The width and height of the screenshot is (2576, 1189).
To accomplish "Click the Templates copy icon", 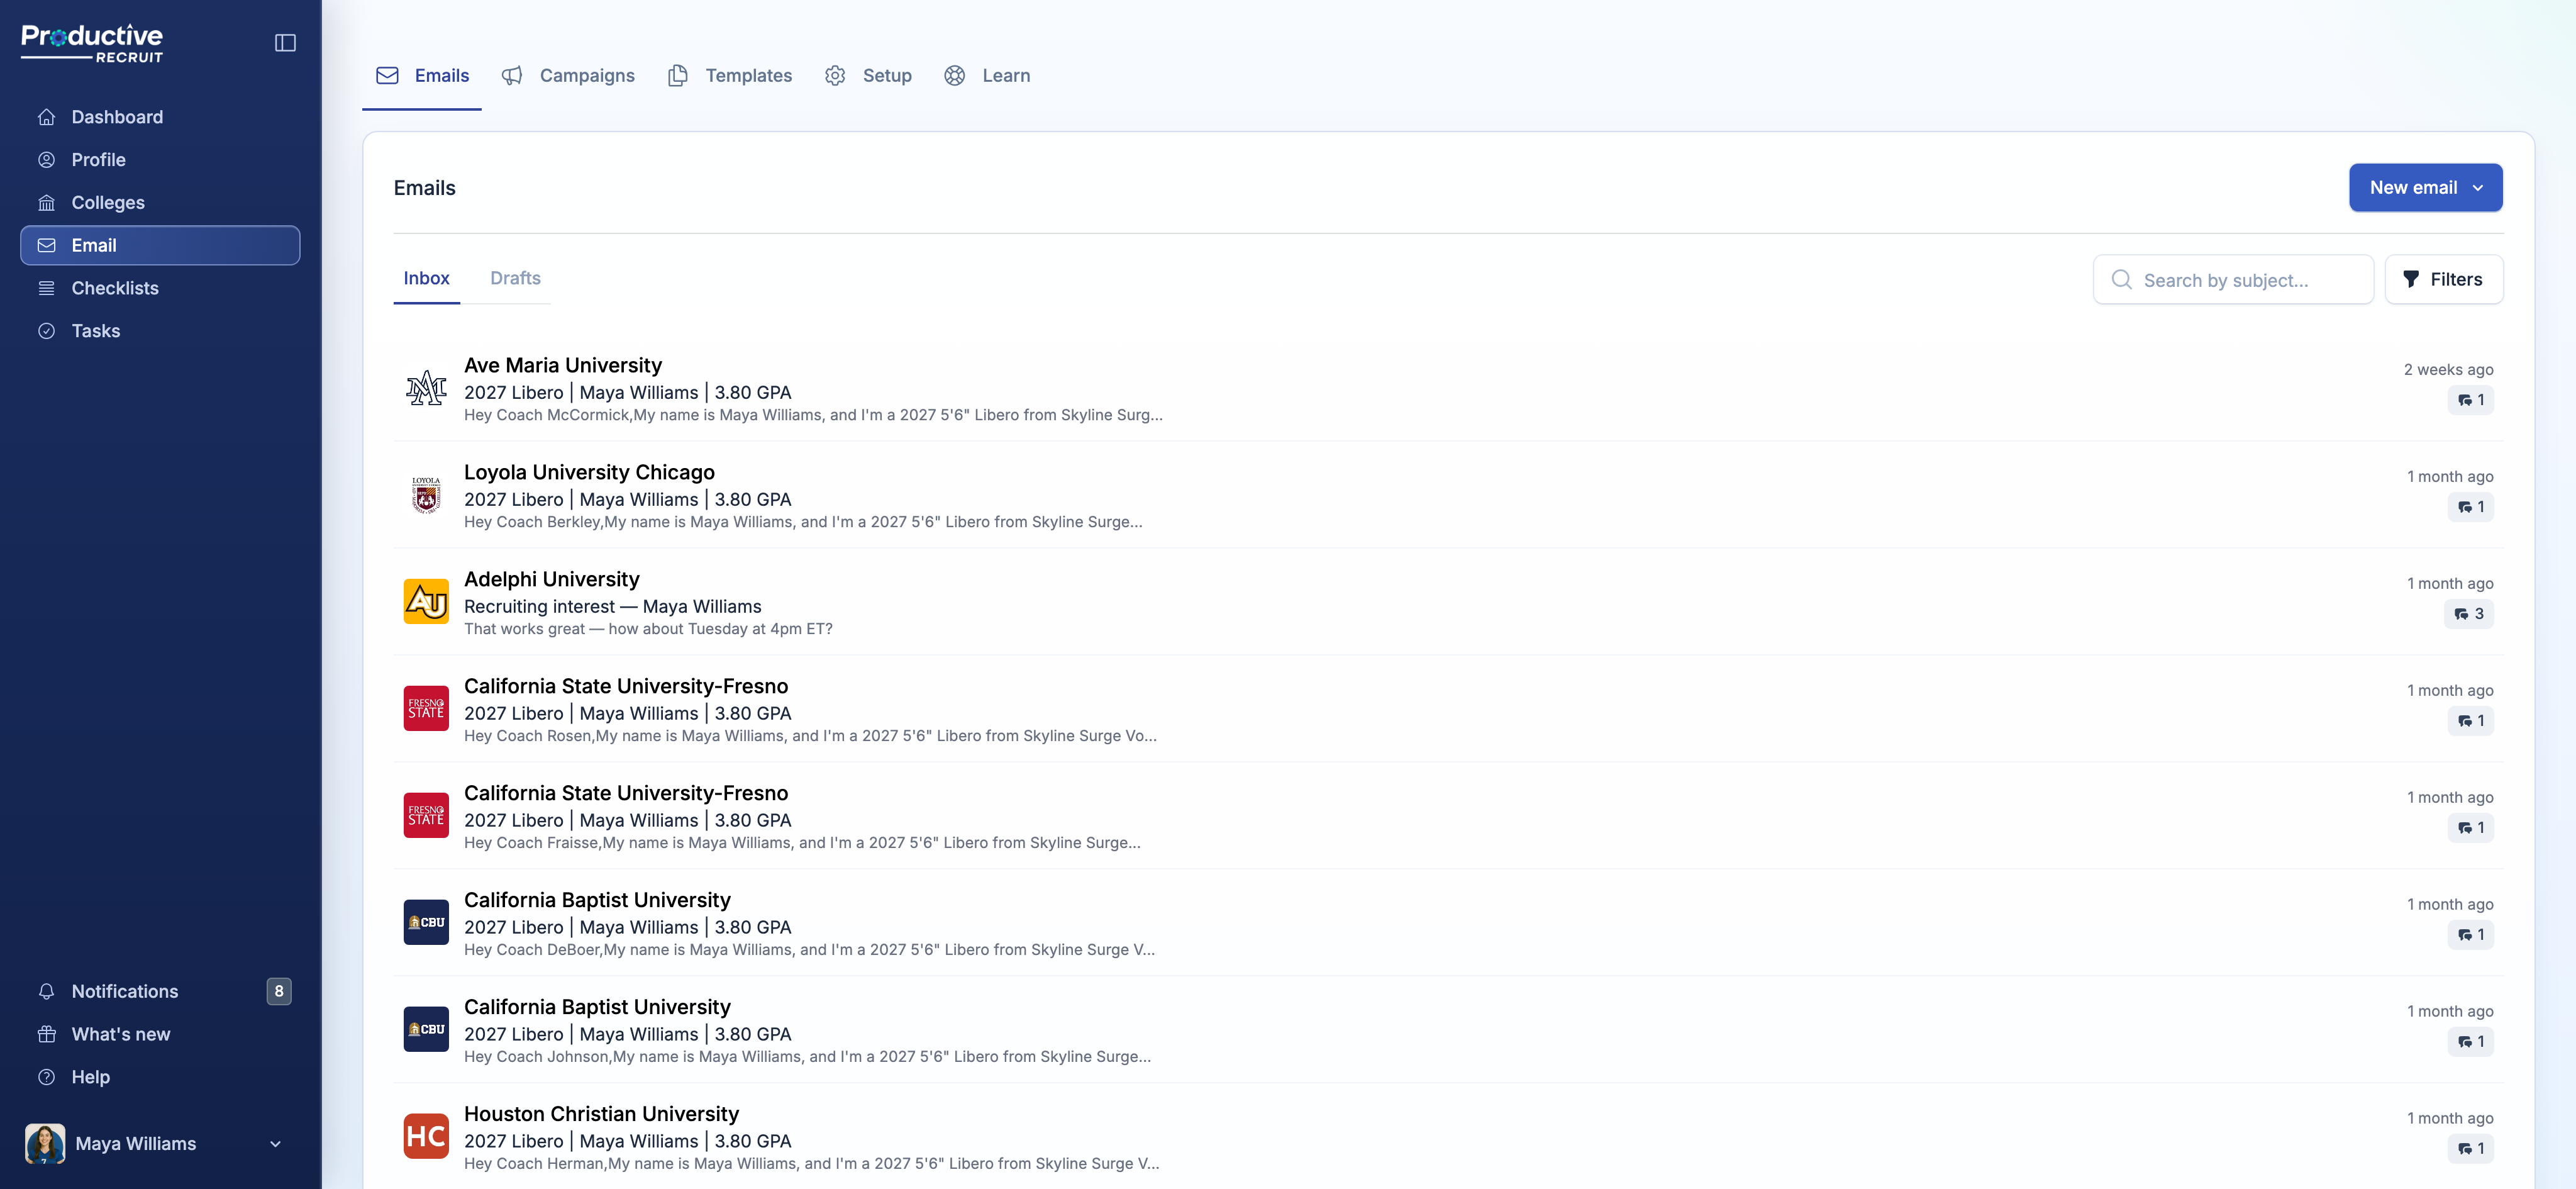I will (678, 76).
